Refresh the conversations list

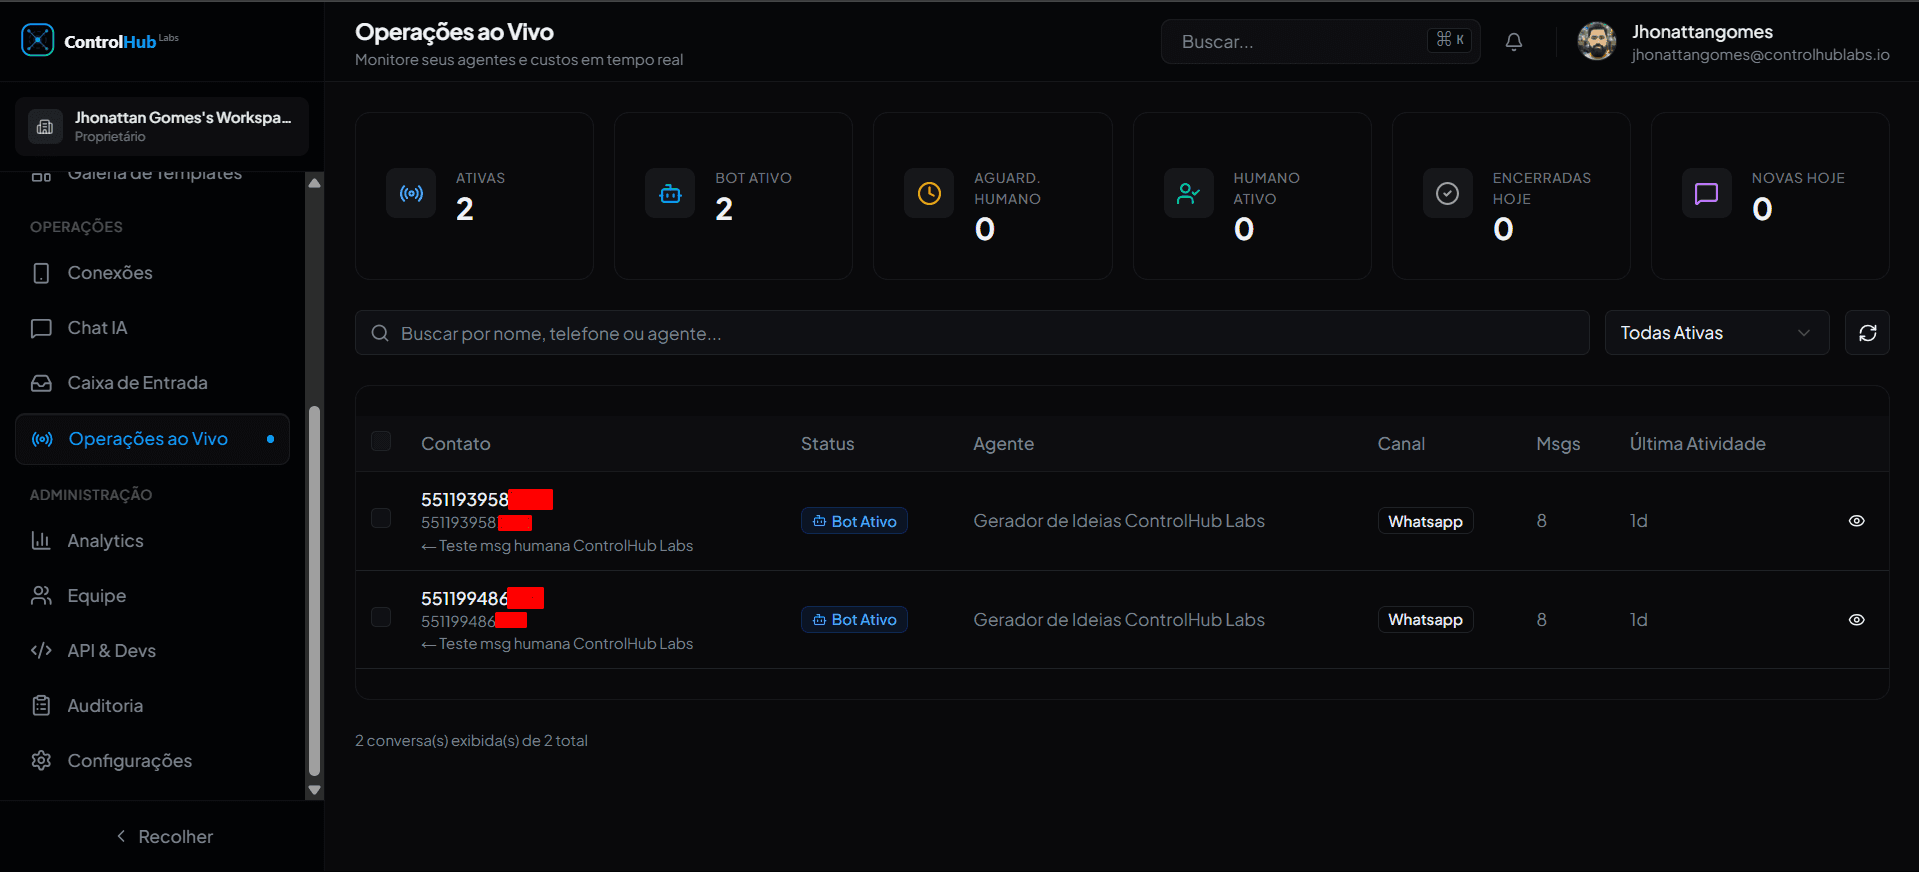coord(1867,333)
